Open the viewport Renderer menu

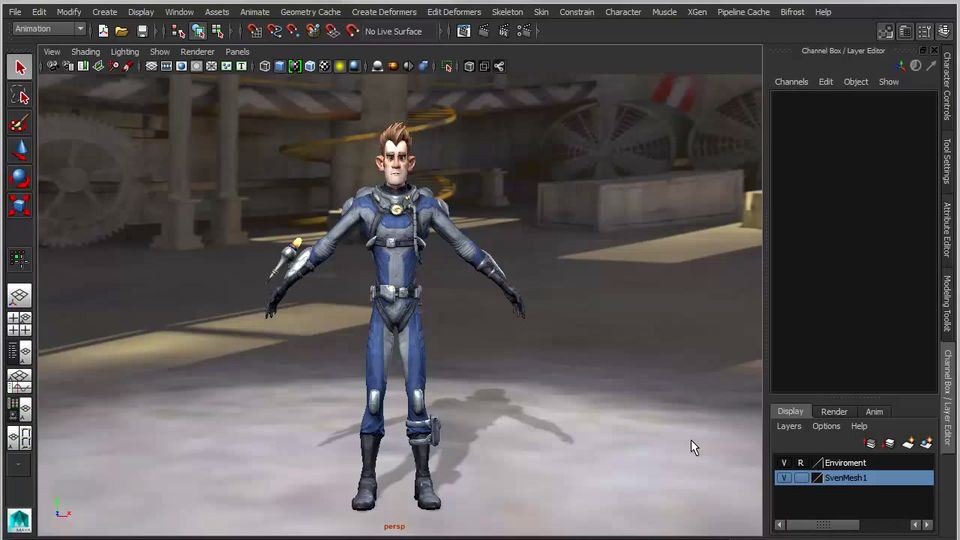[197, 52]
